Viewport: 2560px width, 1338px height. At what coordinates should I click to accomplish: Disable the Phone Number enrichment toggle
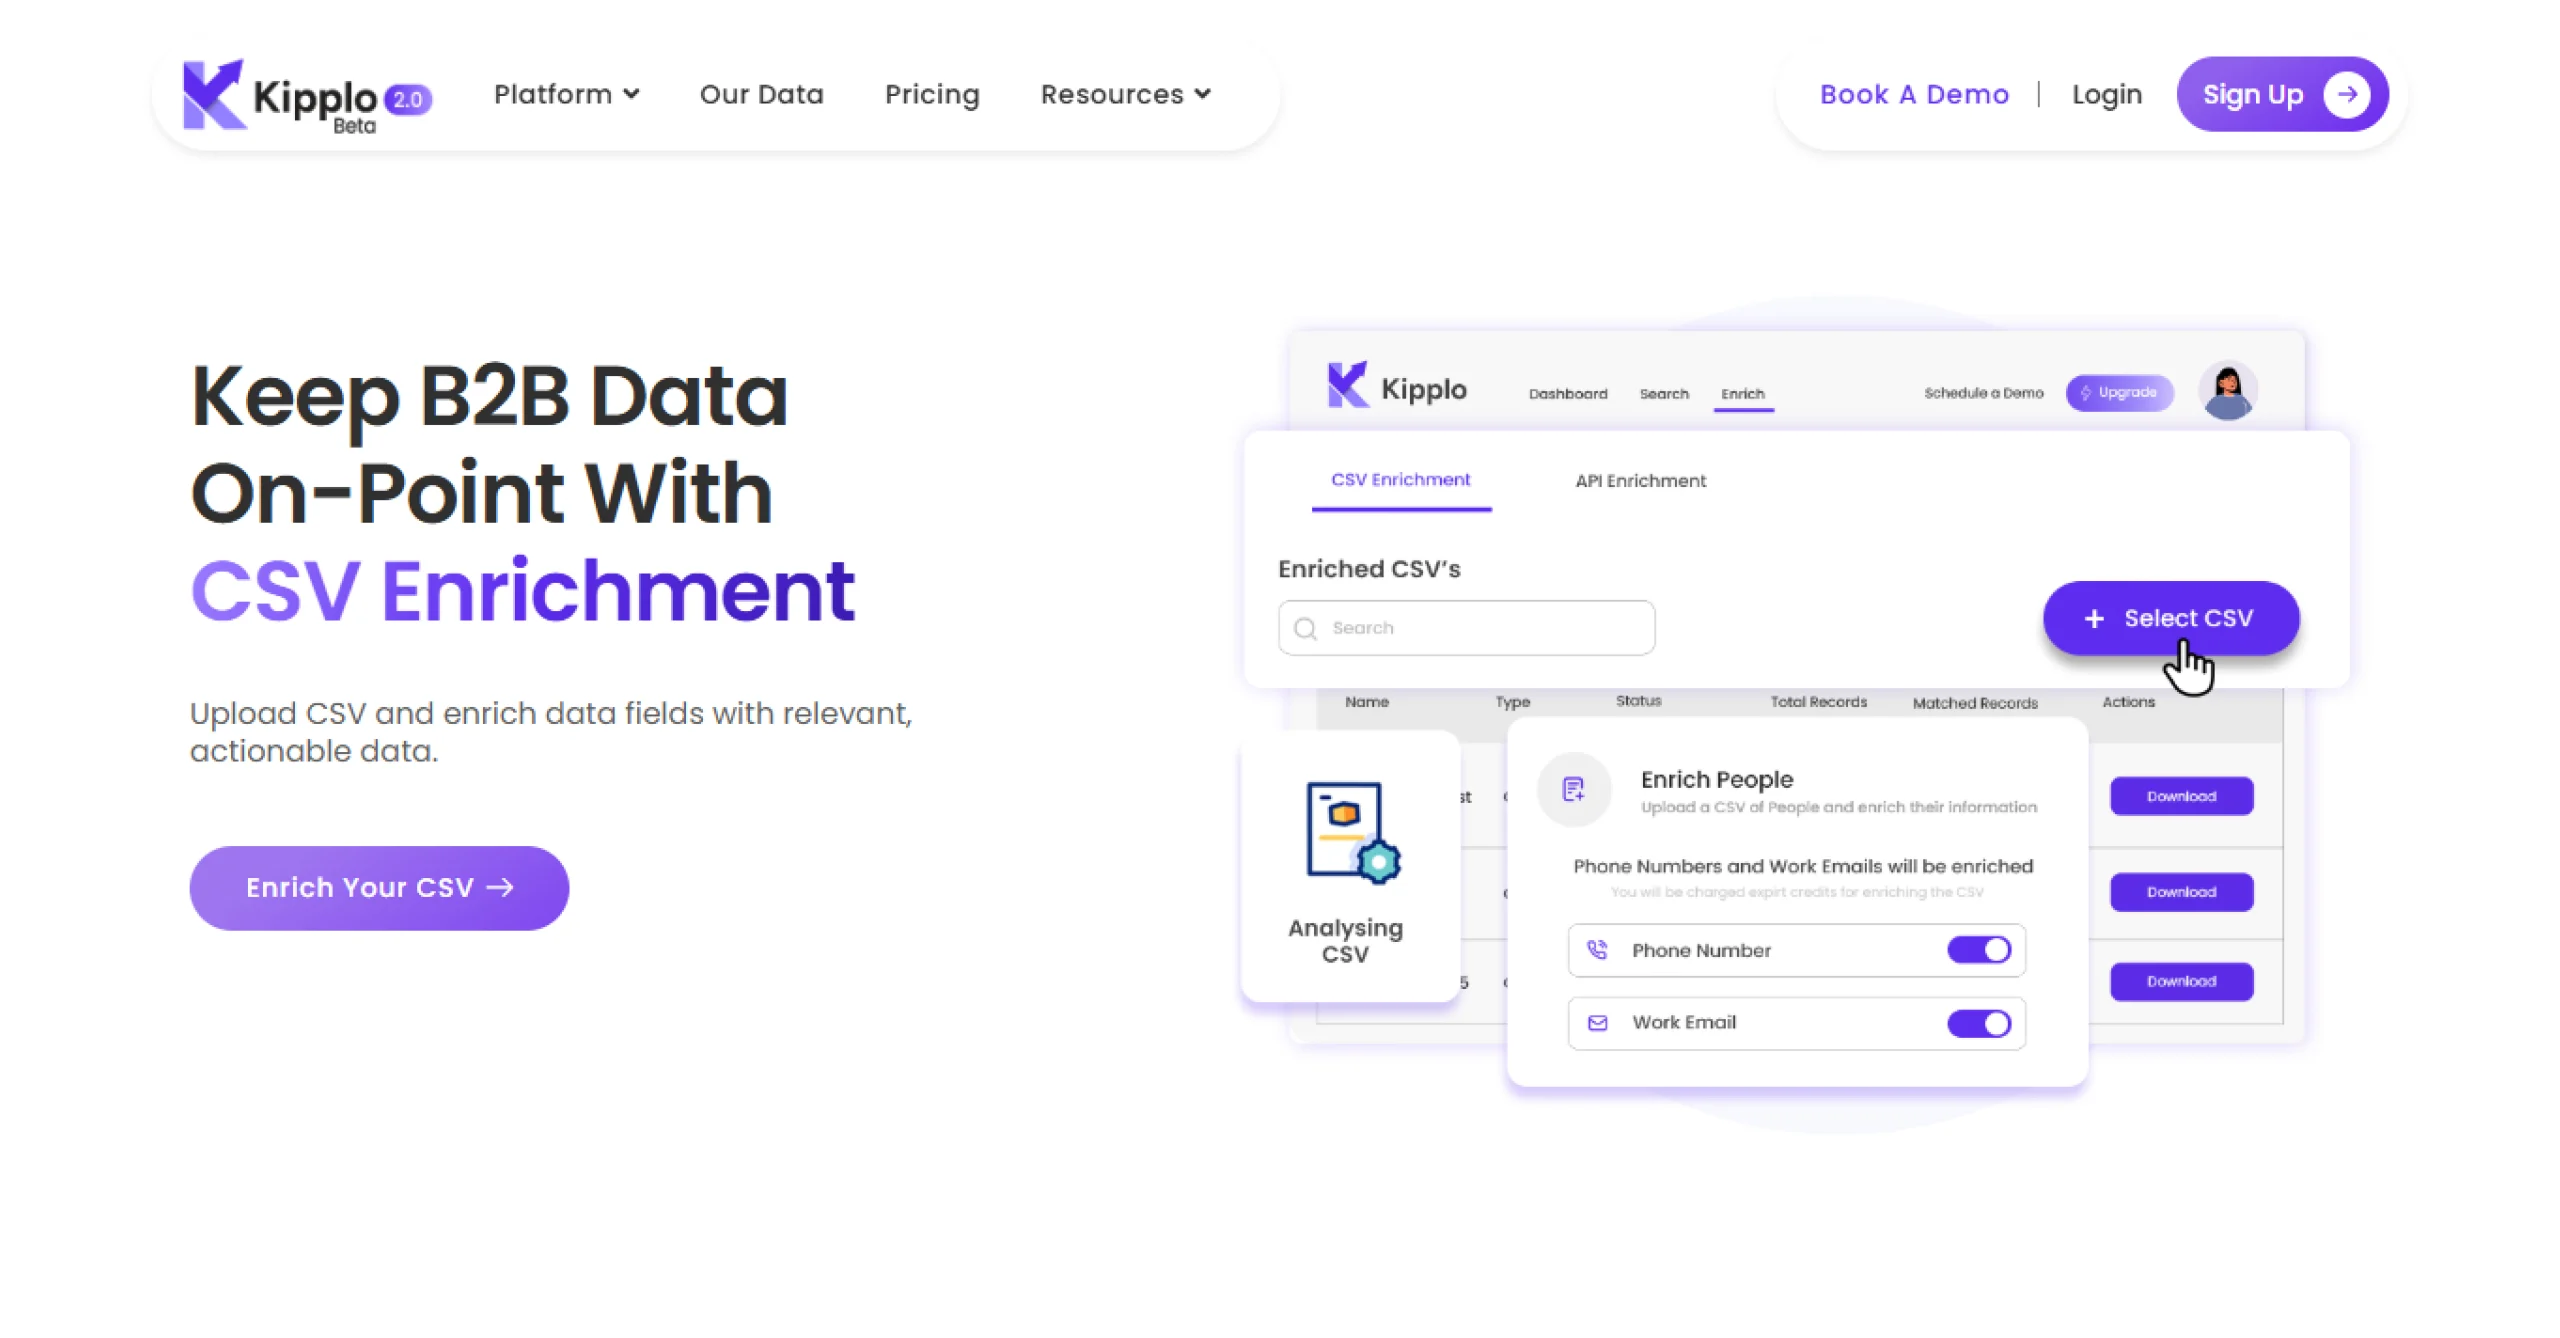point(1979,950)
